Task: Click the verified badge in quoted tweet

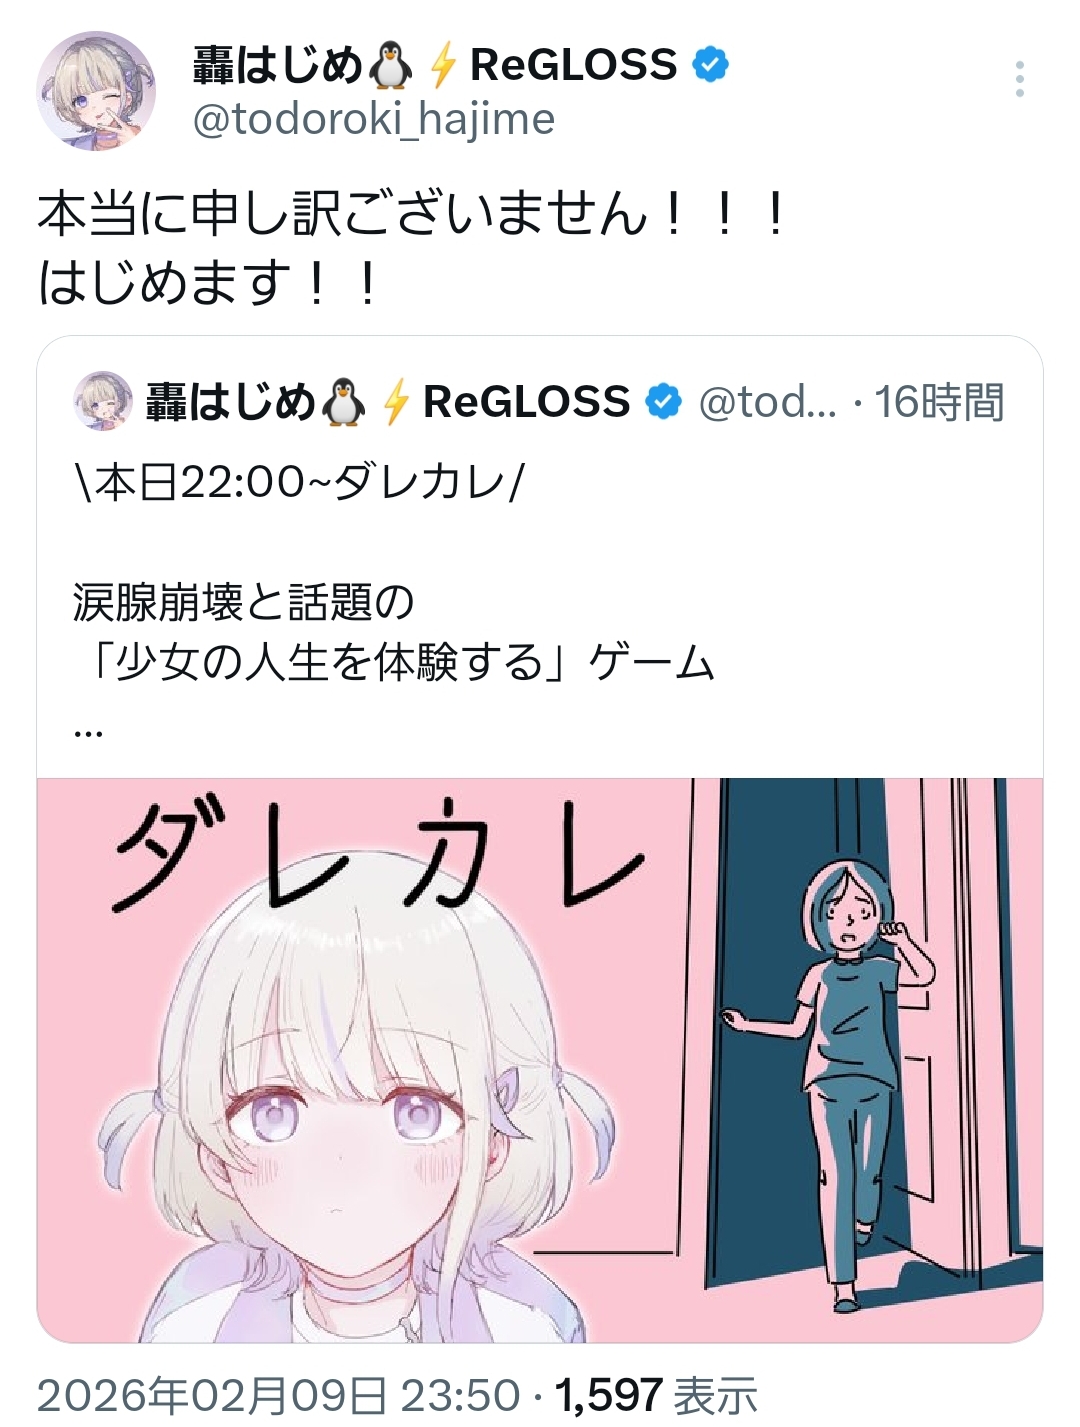Action: pos(663,401)
